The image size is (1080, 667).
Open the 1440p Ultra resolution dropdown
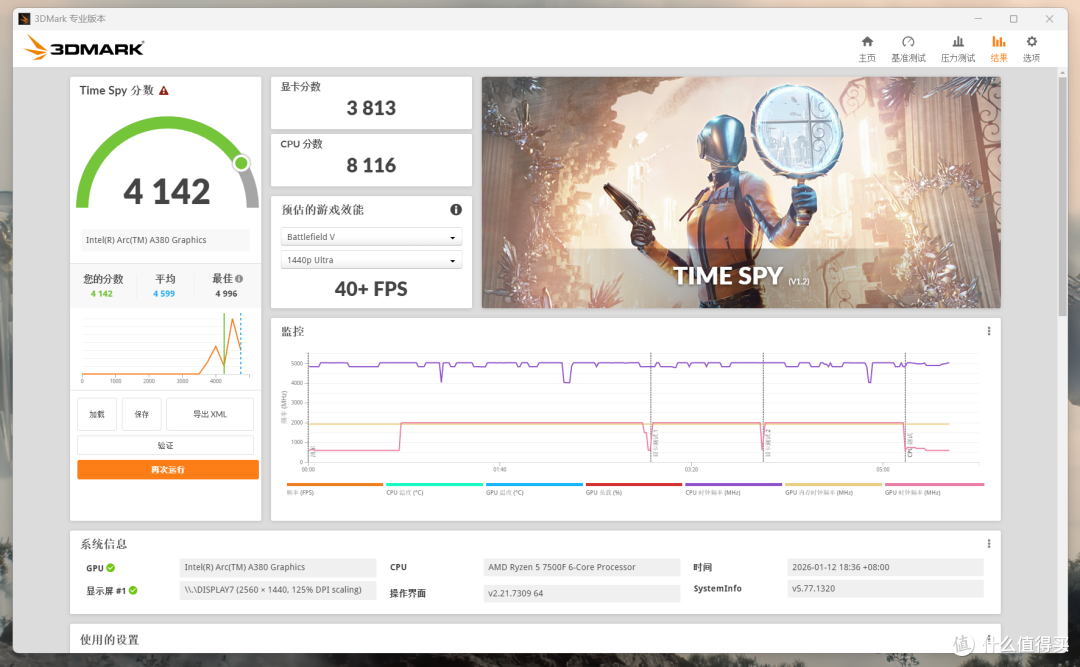(371, 260)
